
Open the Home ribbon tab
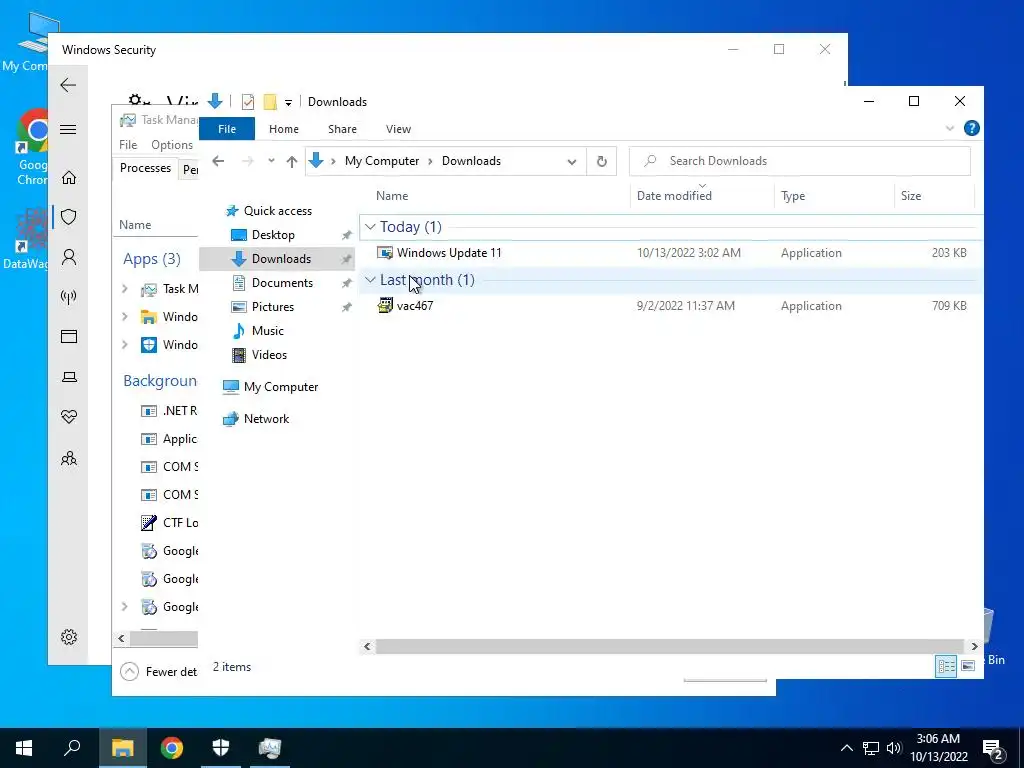coord(283,129)
